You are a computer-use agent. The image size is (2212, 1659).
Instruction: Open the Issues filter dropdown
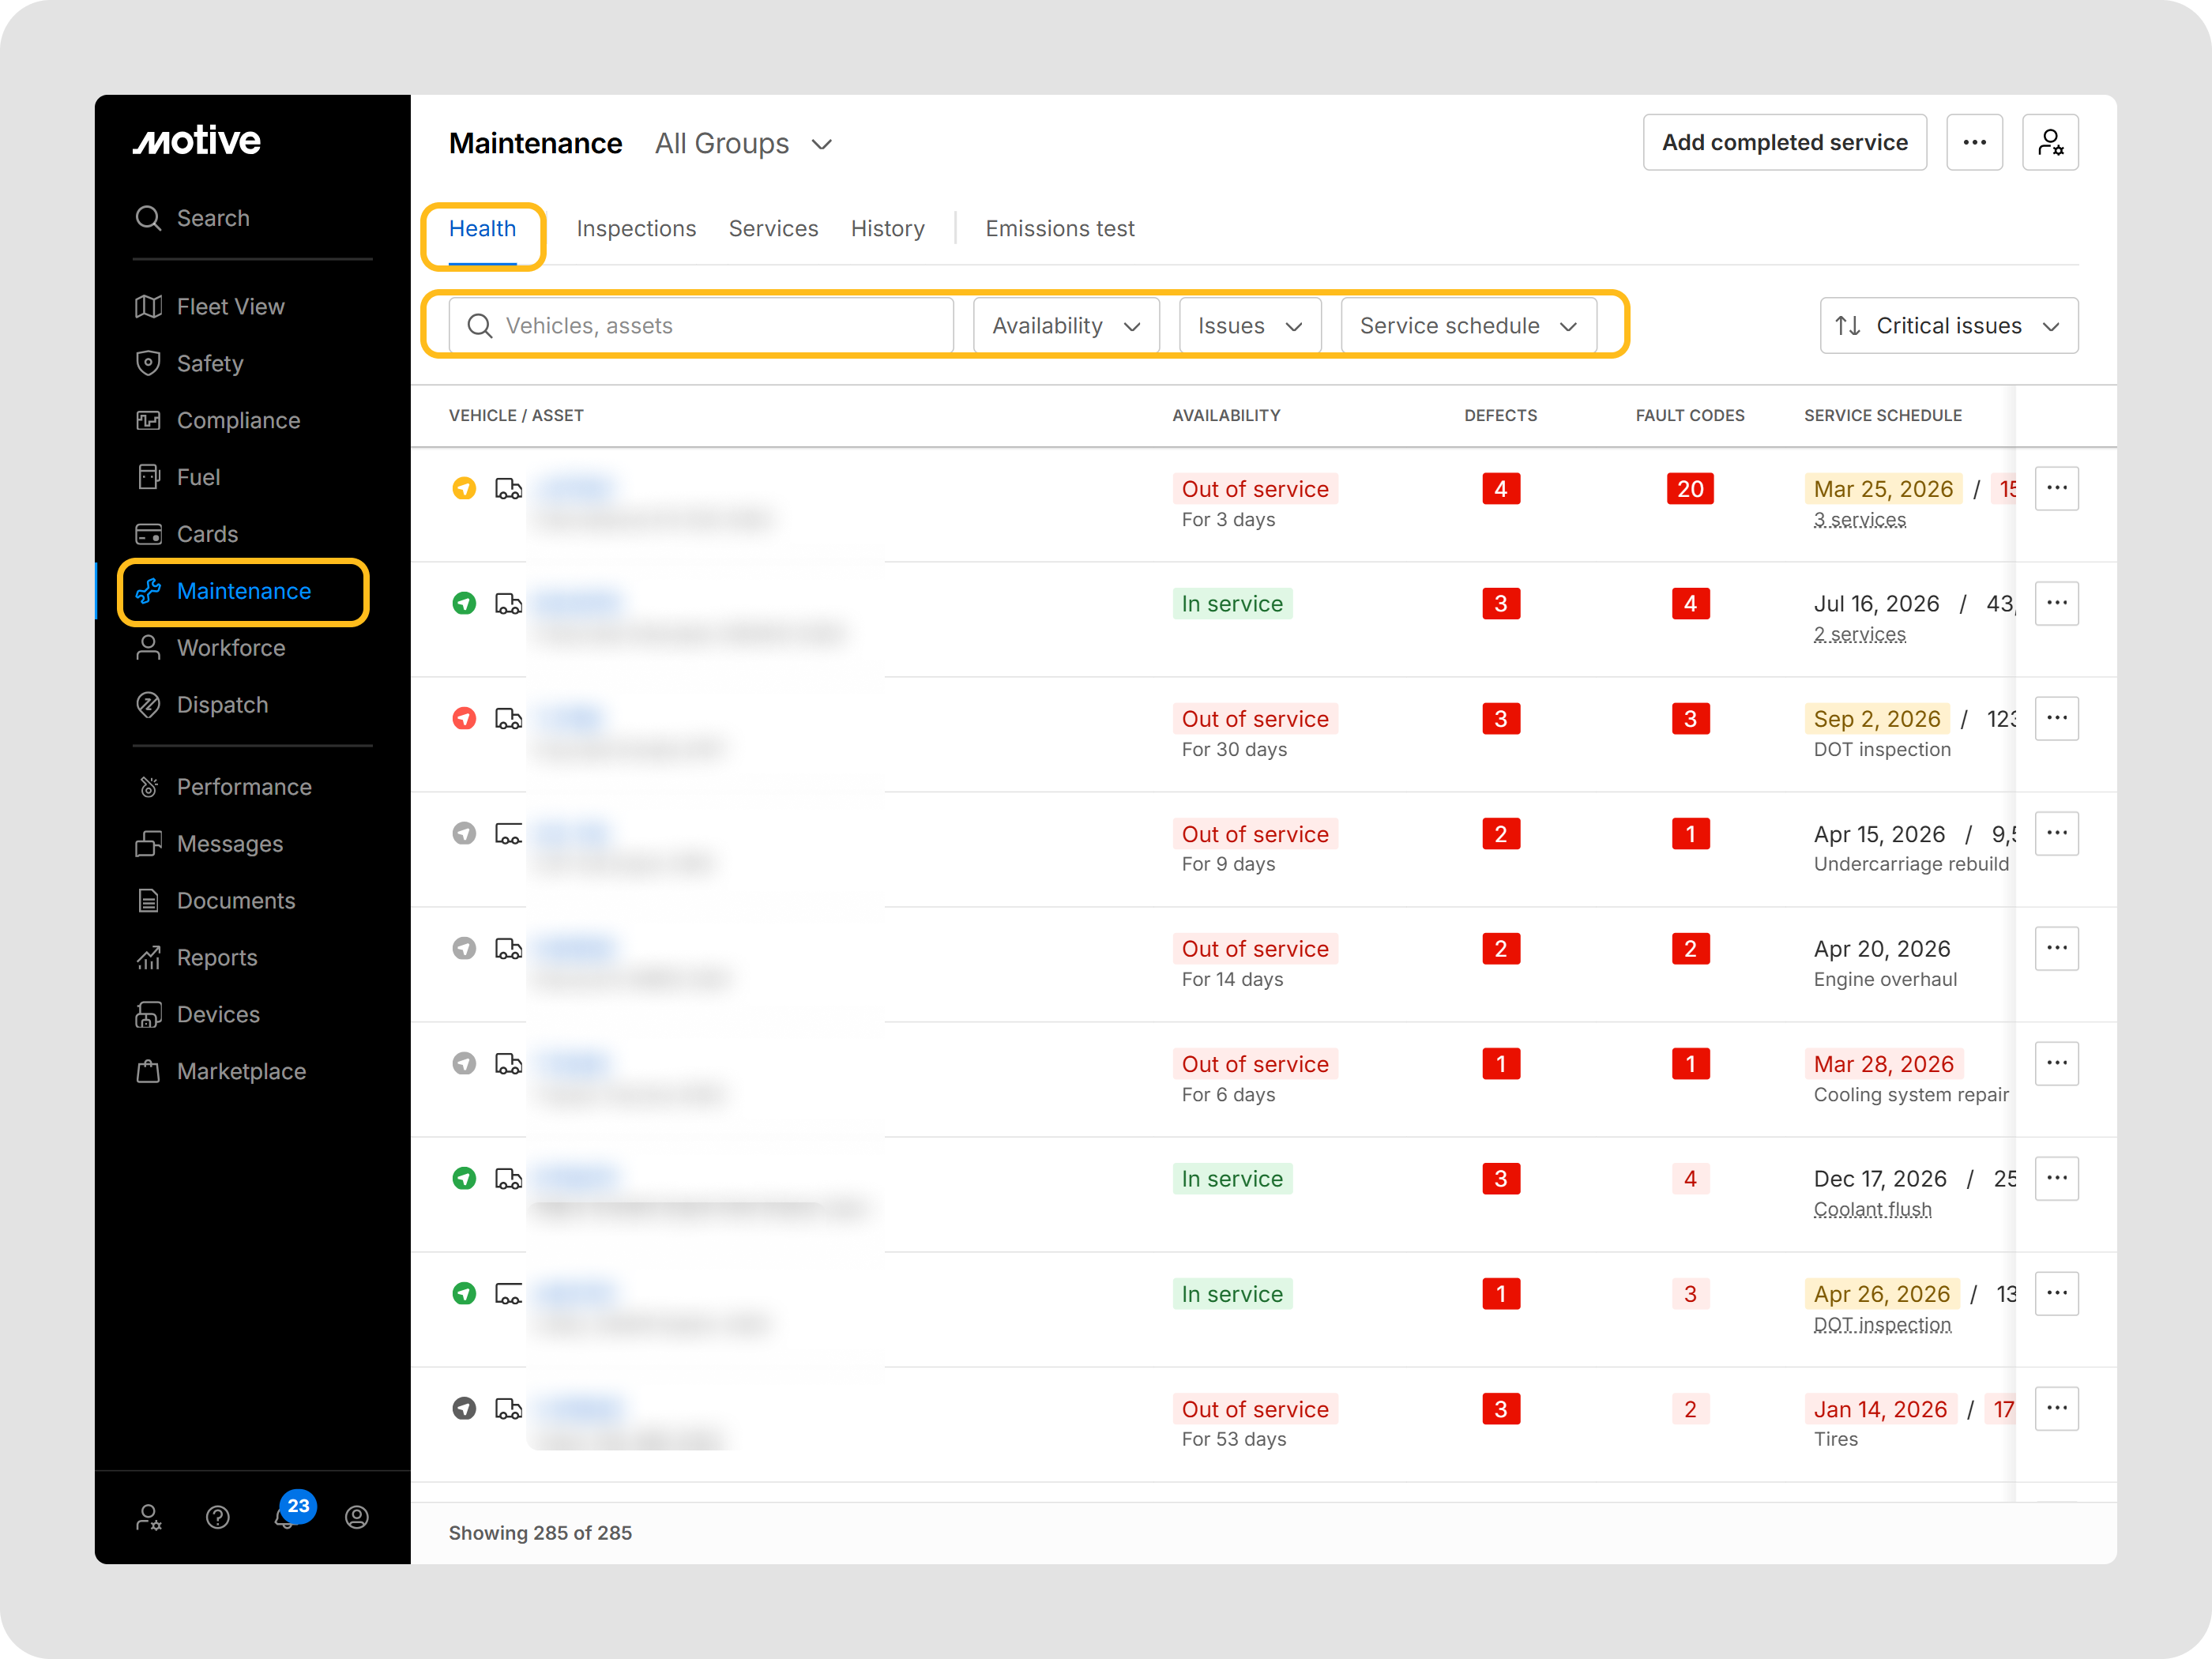click(1250, 326)
